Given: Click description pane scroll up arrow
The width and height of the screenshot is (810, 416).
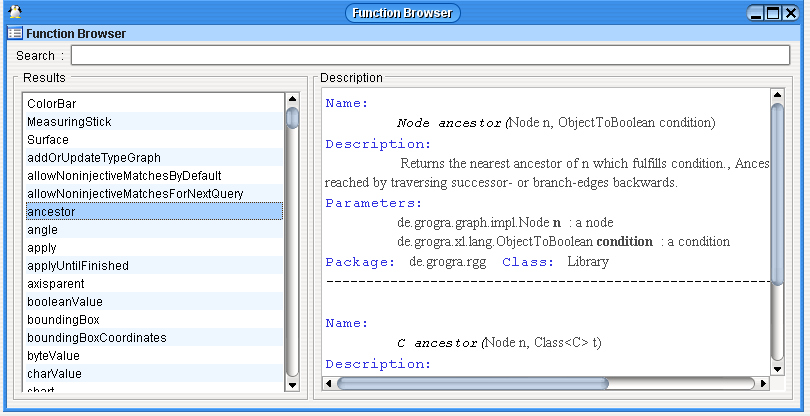Looking at the screenshot, I should pos(777,94).
